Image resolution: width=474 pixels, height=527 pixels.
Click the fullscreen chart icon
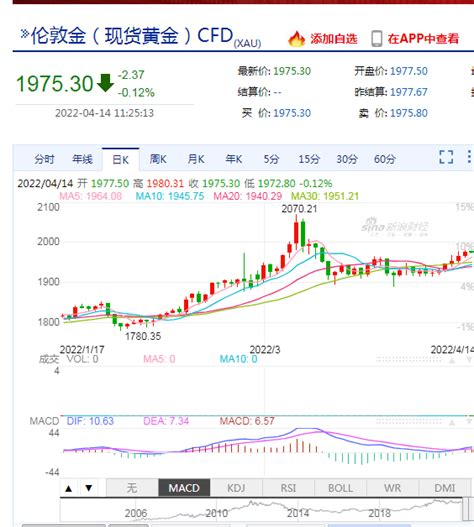click(x=446, y=157)
